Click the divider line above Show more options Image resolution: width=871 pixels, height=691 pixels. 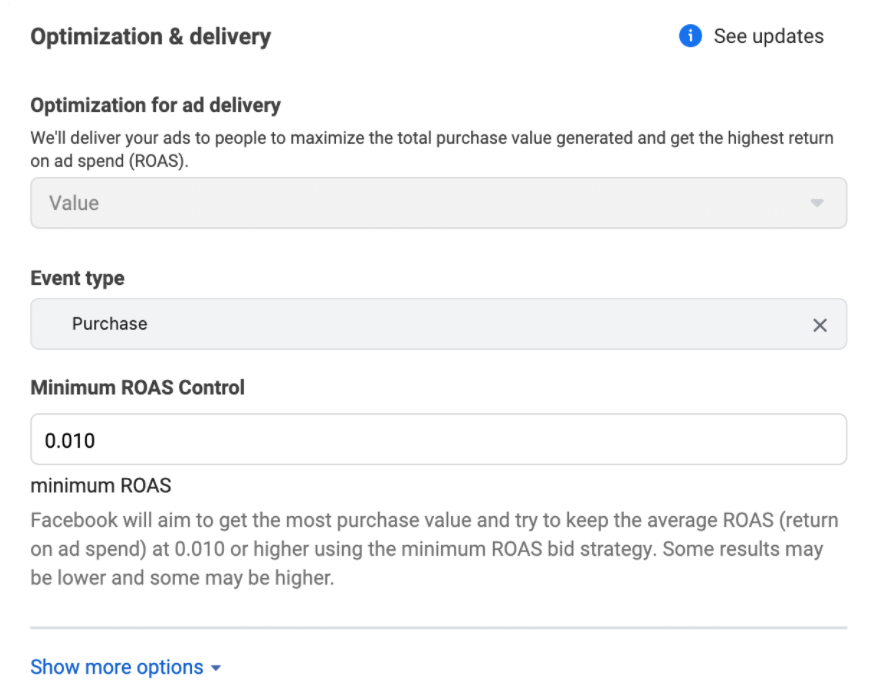(x=438, y=628)
